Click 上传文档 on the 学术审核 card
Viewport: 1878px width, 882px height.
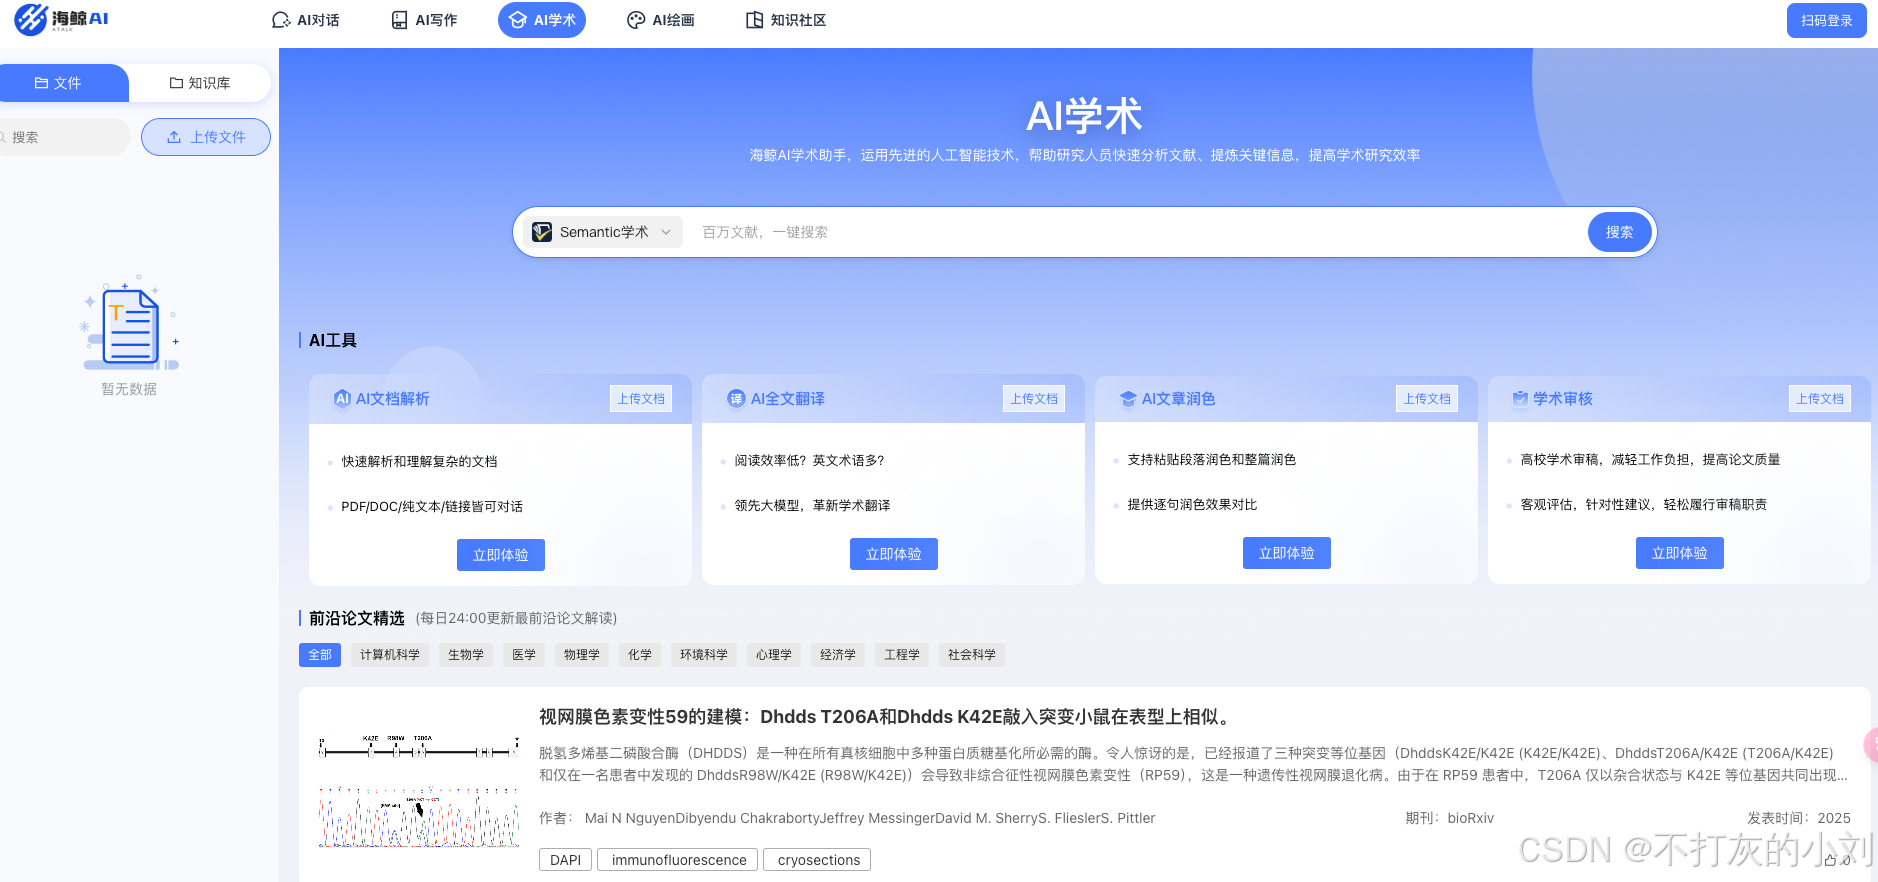pyautogui.click(x=1820, y=399)
